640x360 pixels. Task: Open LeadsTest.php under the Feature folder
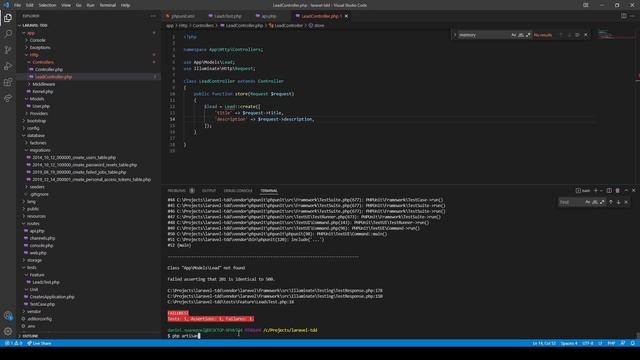45,282
